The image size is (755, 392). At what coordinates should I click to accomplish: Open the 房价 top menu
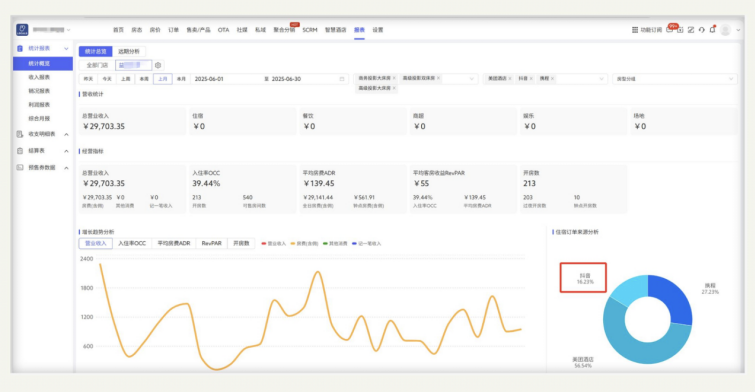[x=155, y=30]
